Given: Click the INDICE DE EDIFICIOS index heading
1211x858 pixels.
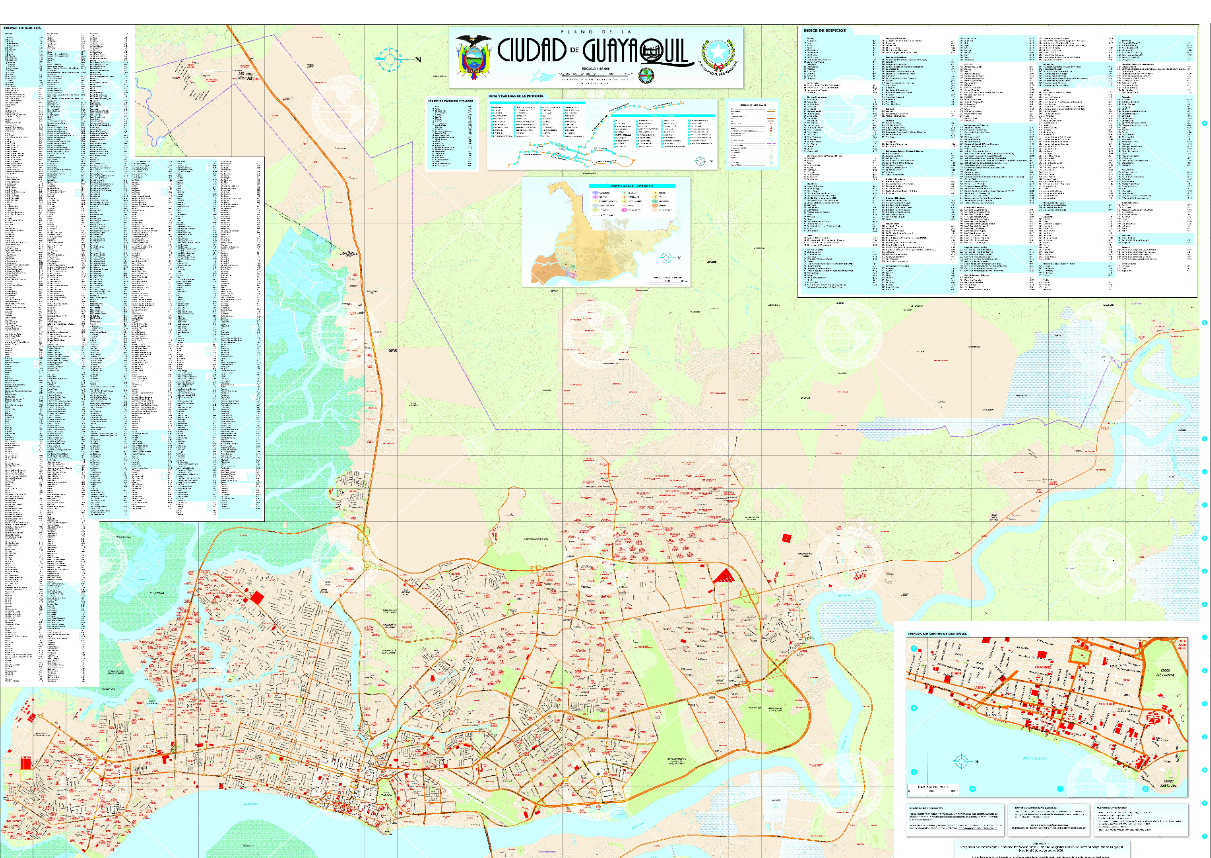Looking at the screenshot, I should [x=824, y=31].
